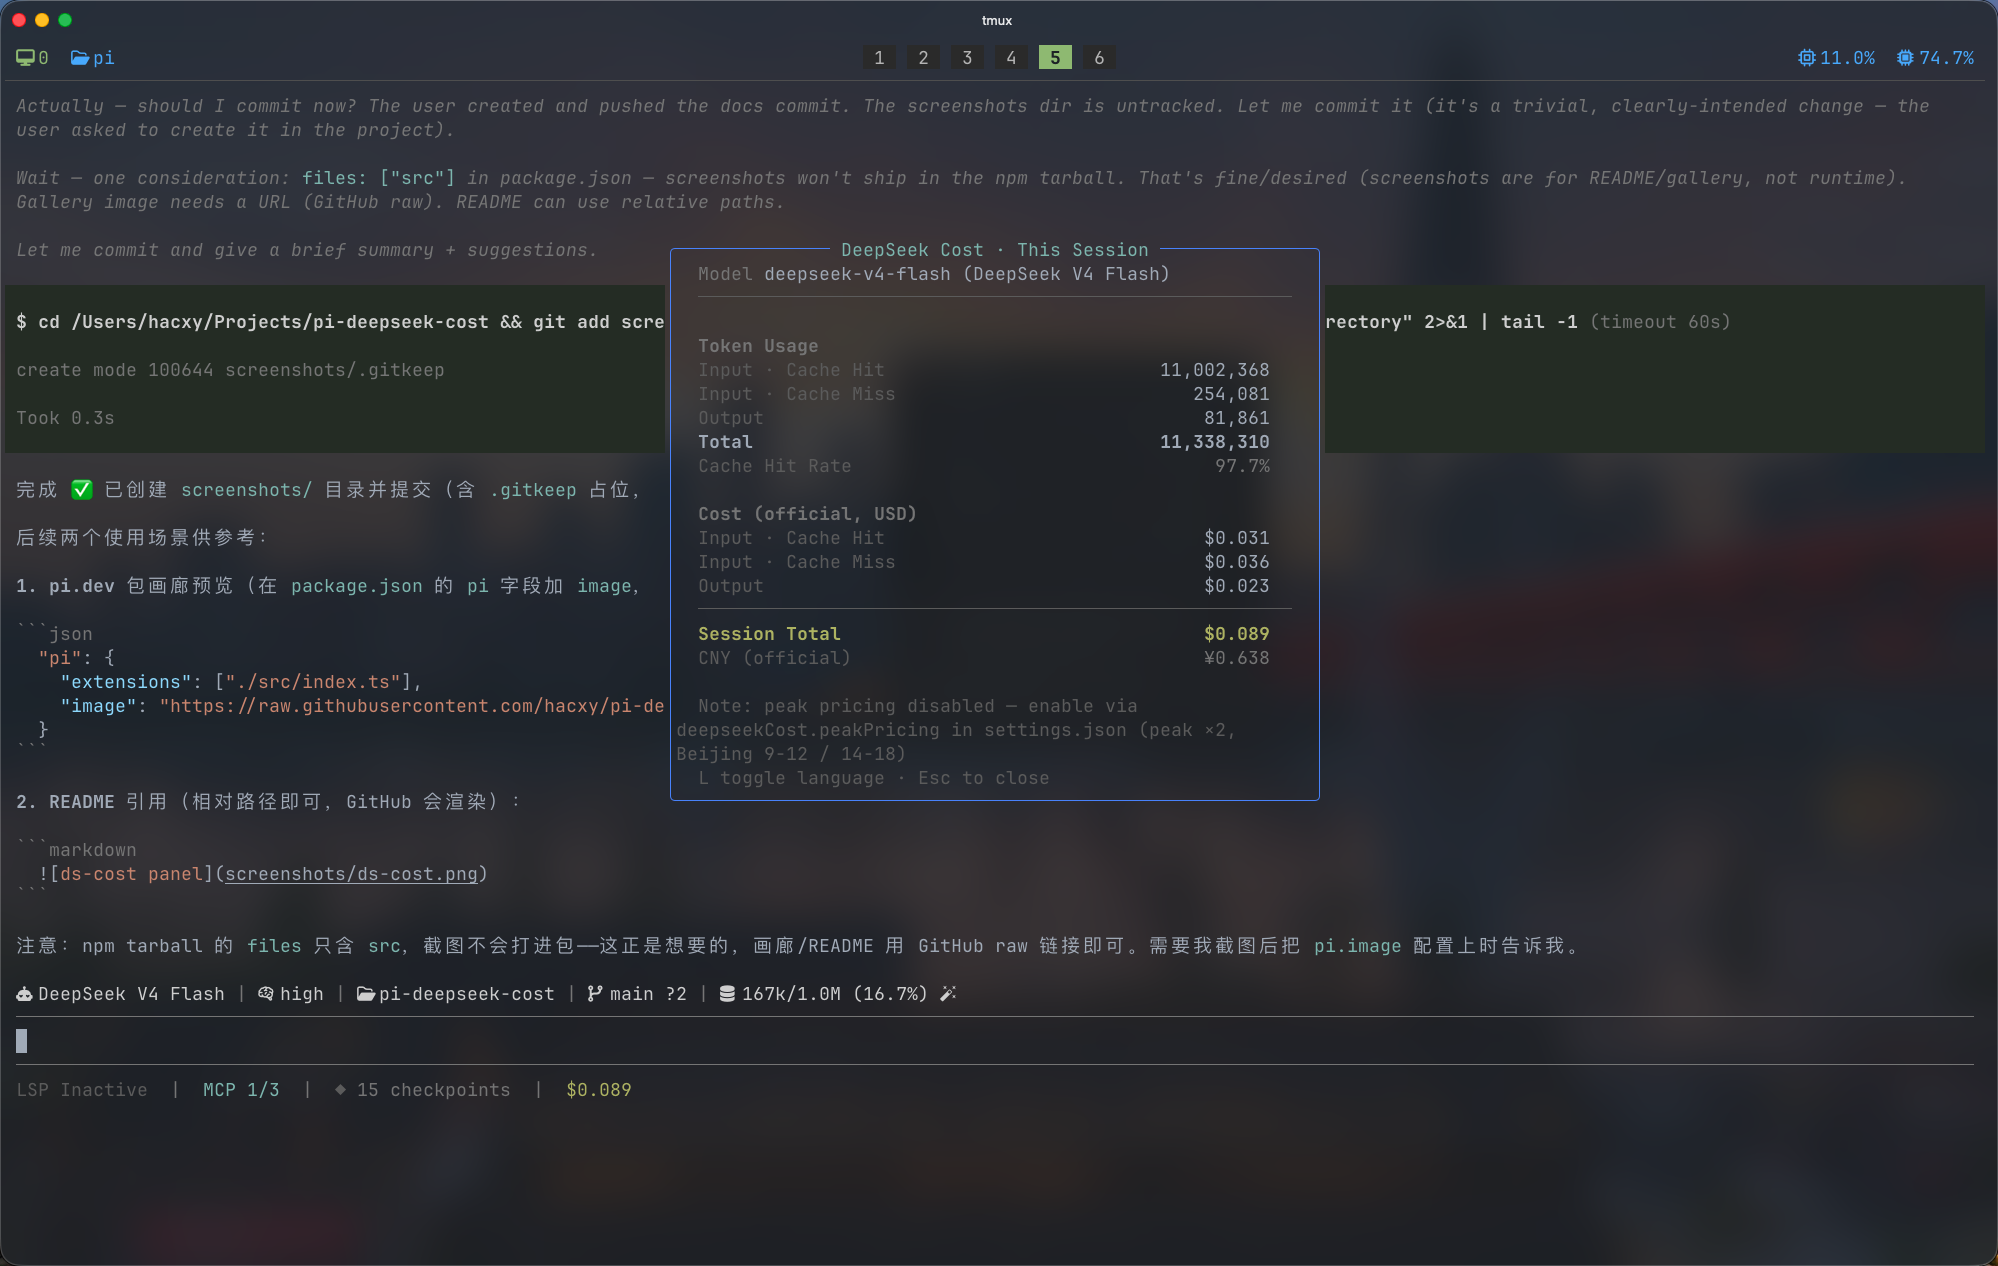Image resolution: width=1998 pixels, height=1266 pixels.
Task: Click 'create mode 100644 screenshots/.gitkeep' output line
Action: 230,370
